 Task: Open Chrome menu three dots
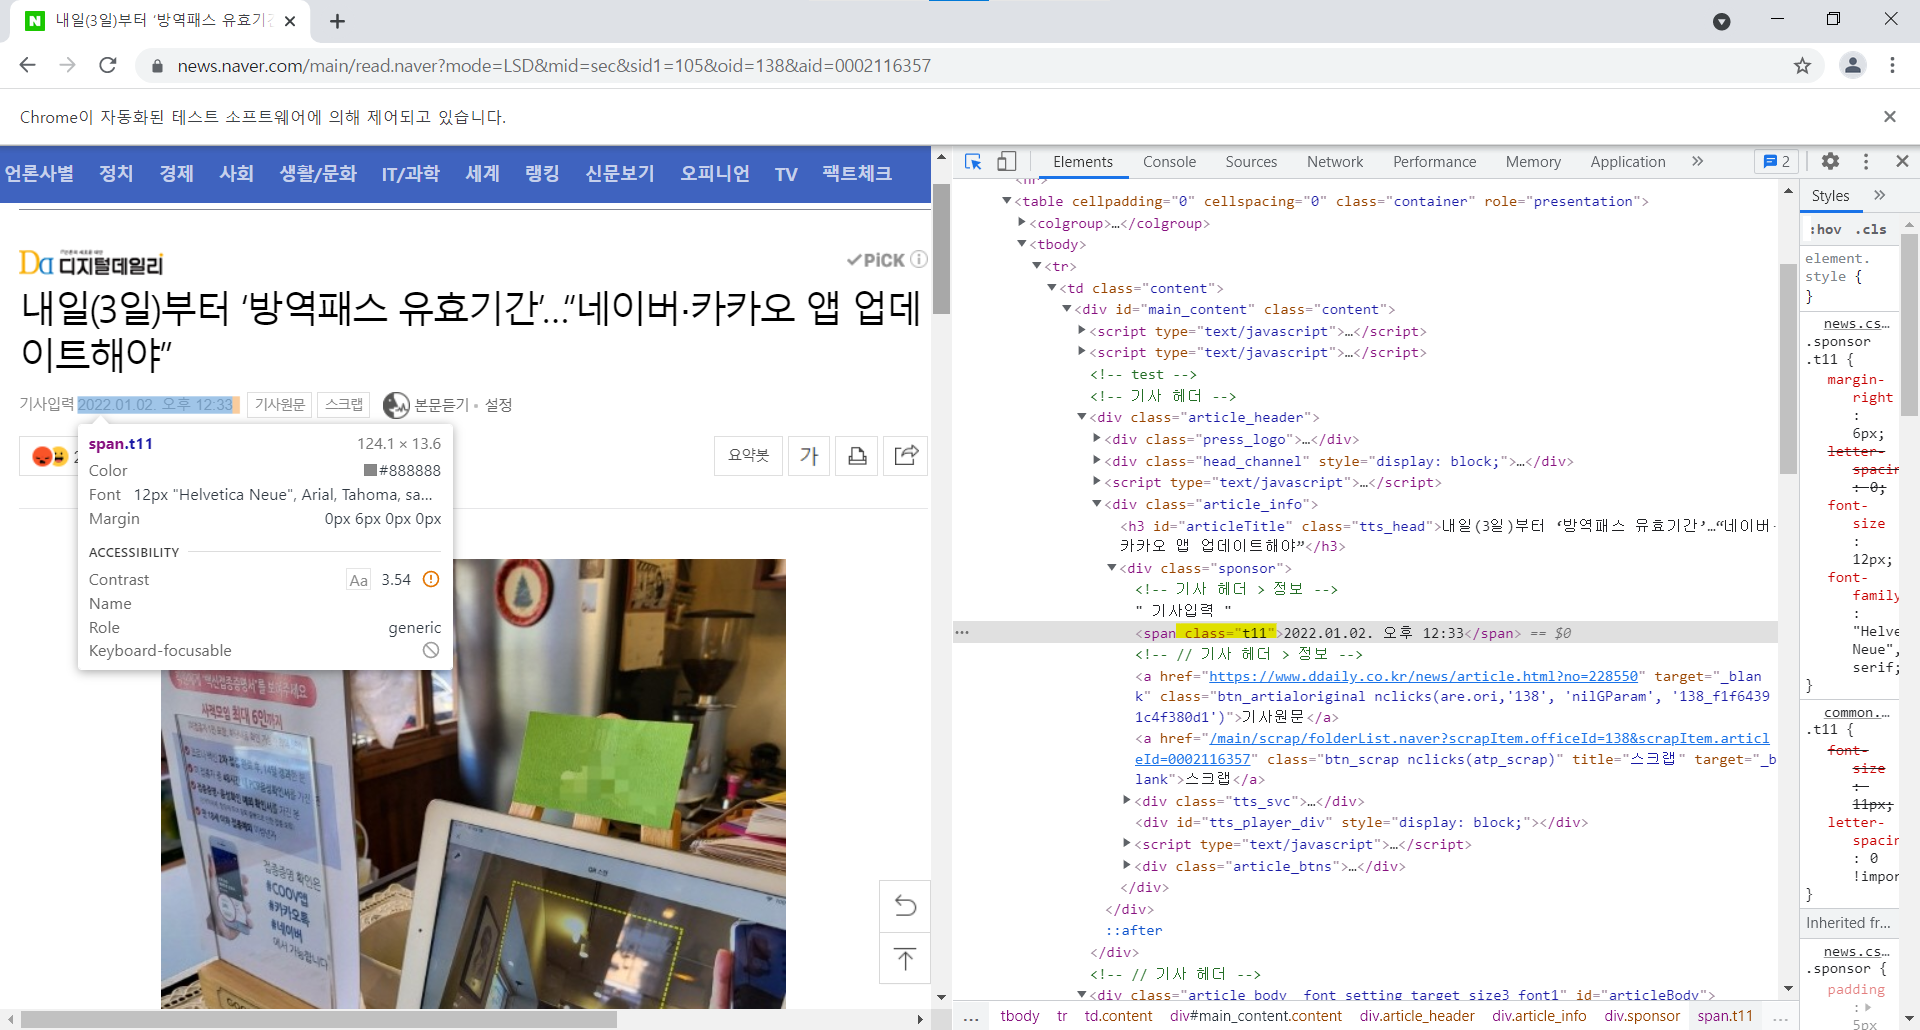tap(1892, 65)
